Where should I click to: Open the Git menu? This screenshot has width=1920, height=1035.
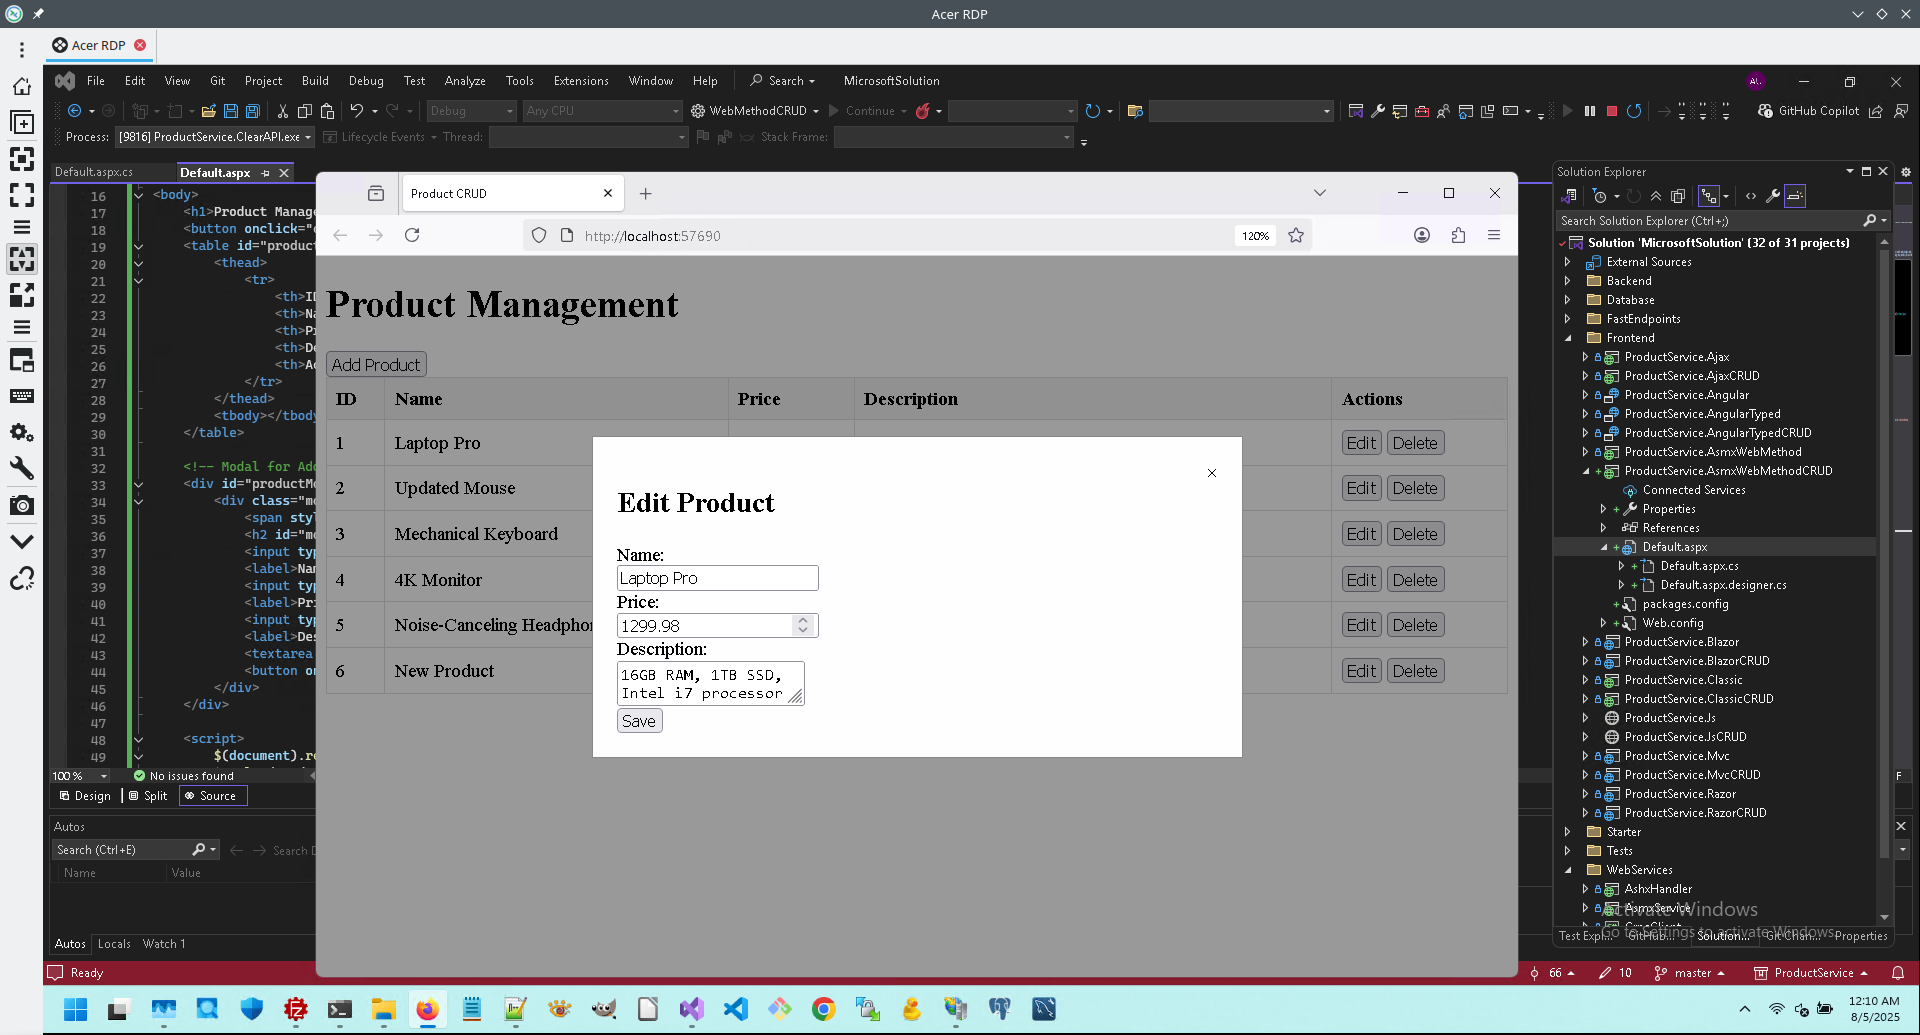click(217, 81)
